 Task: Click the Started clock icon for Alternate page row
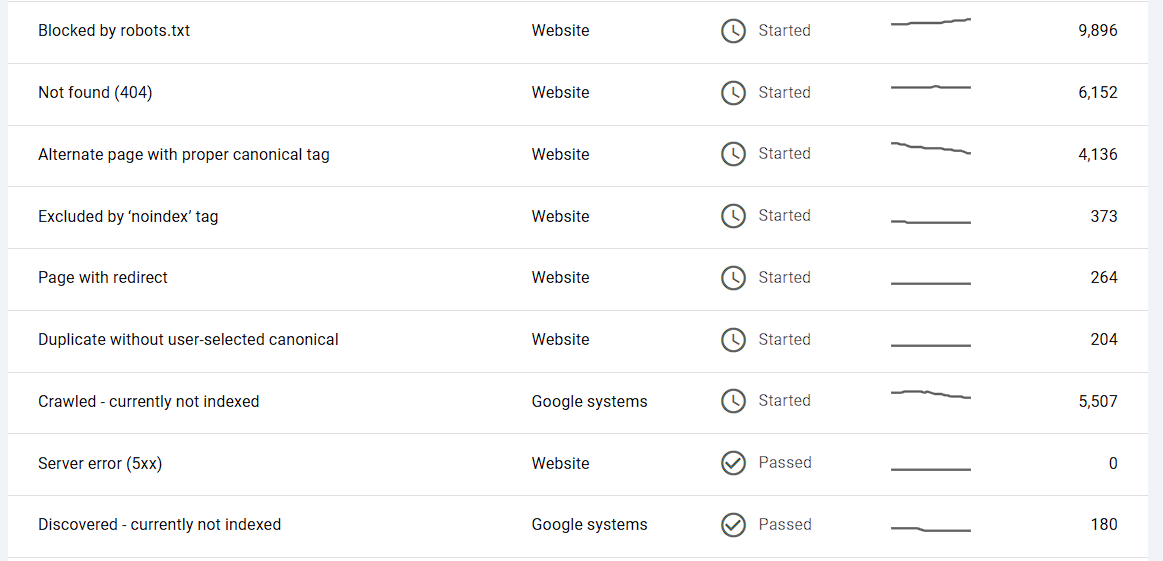click(x=733, y=154)
